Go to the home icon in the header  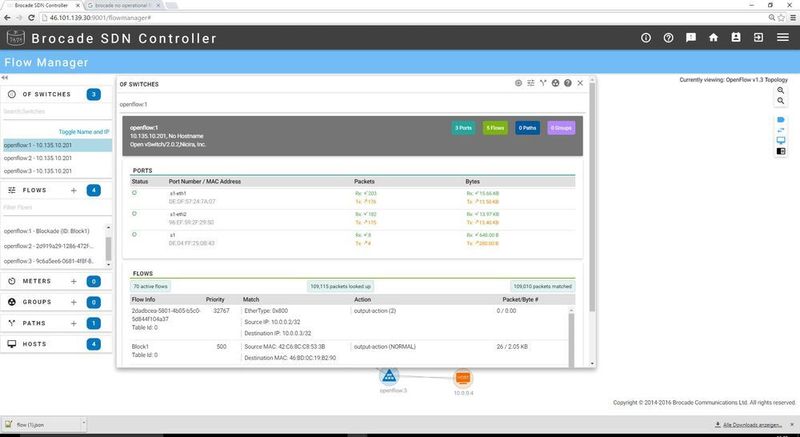click(713, 38)
